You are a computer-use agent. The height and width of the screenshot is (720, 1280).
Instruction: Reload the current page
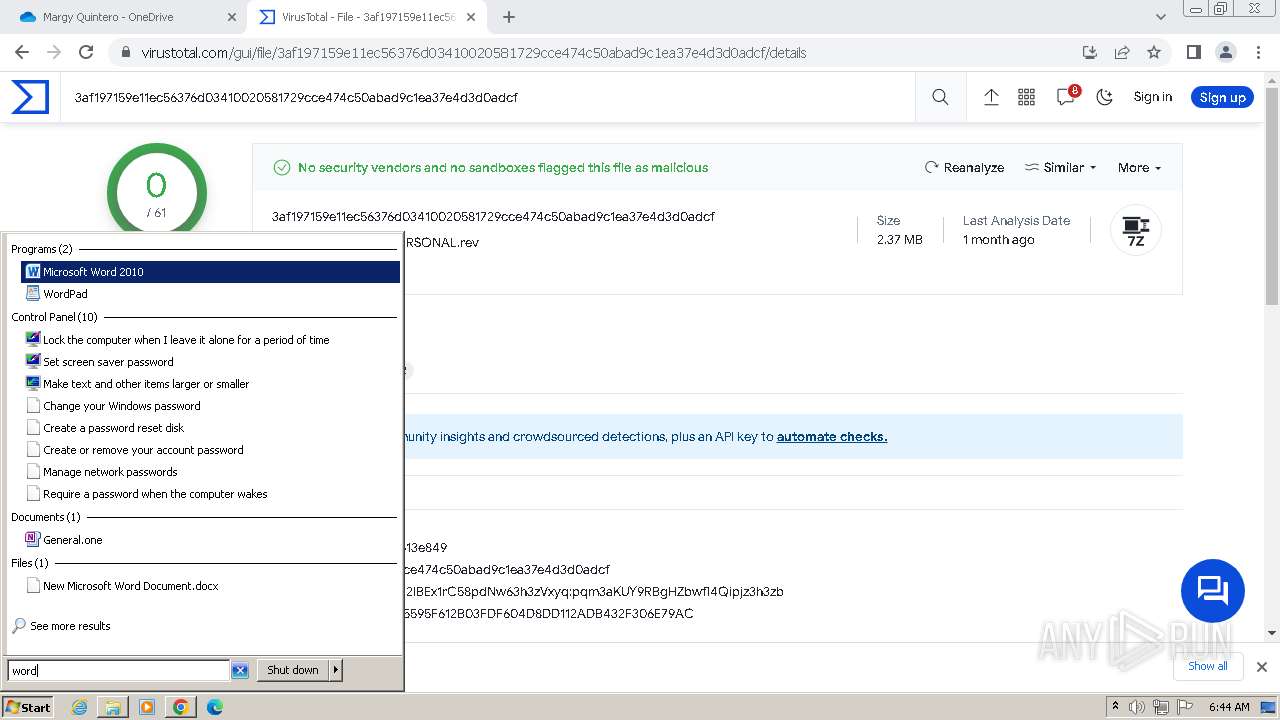pos(86,52)
